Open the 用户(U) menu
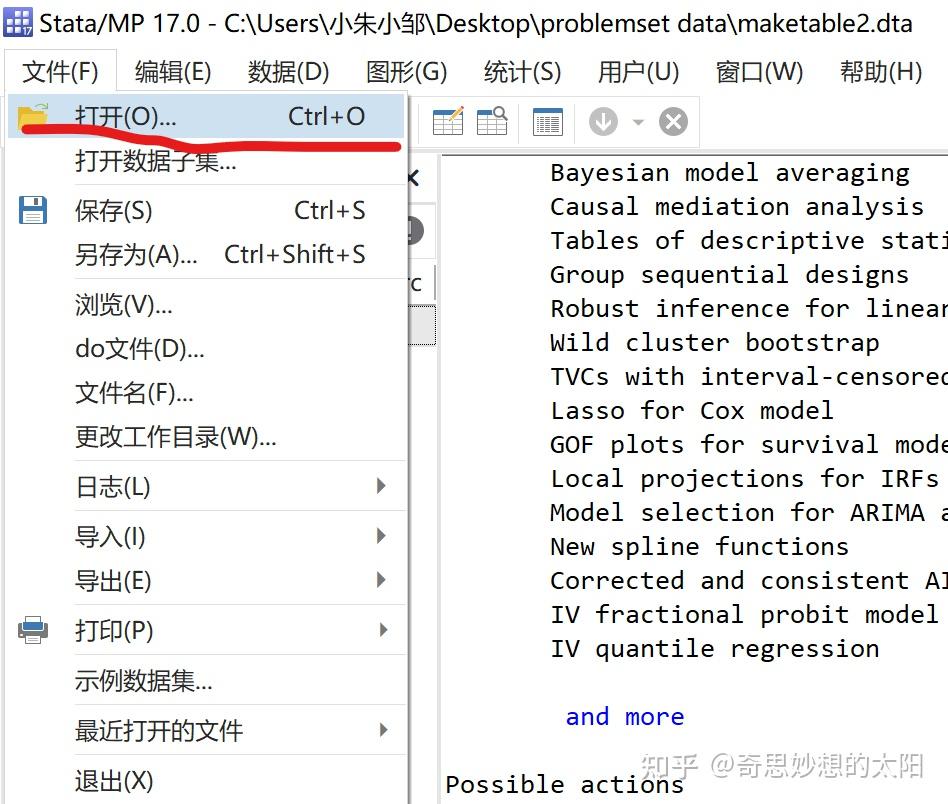948x804 pixels. coord(638,72)
